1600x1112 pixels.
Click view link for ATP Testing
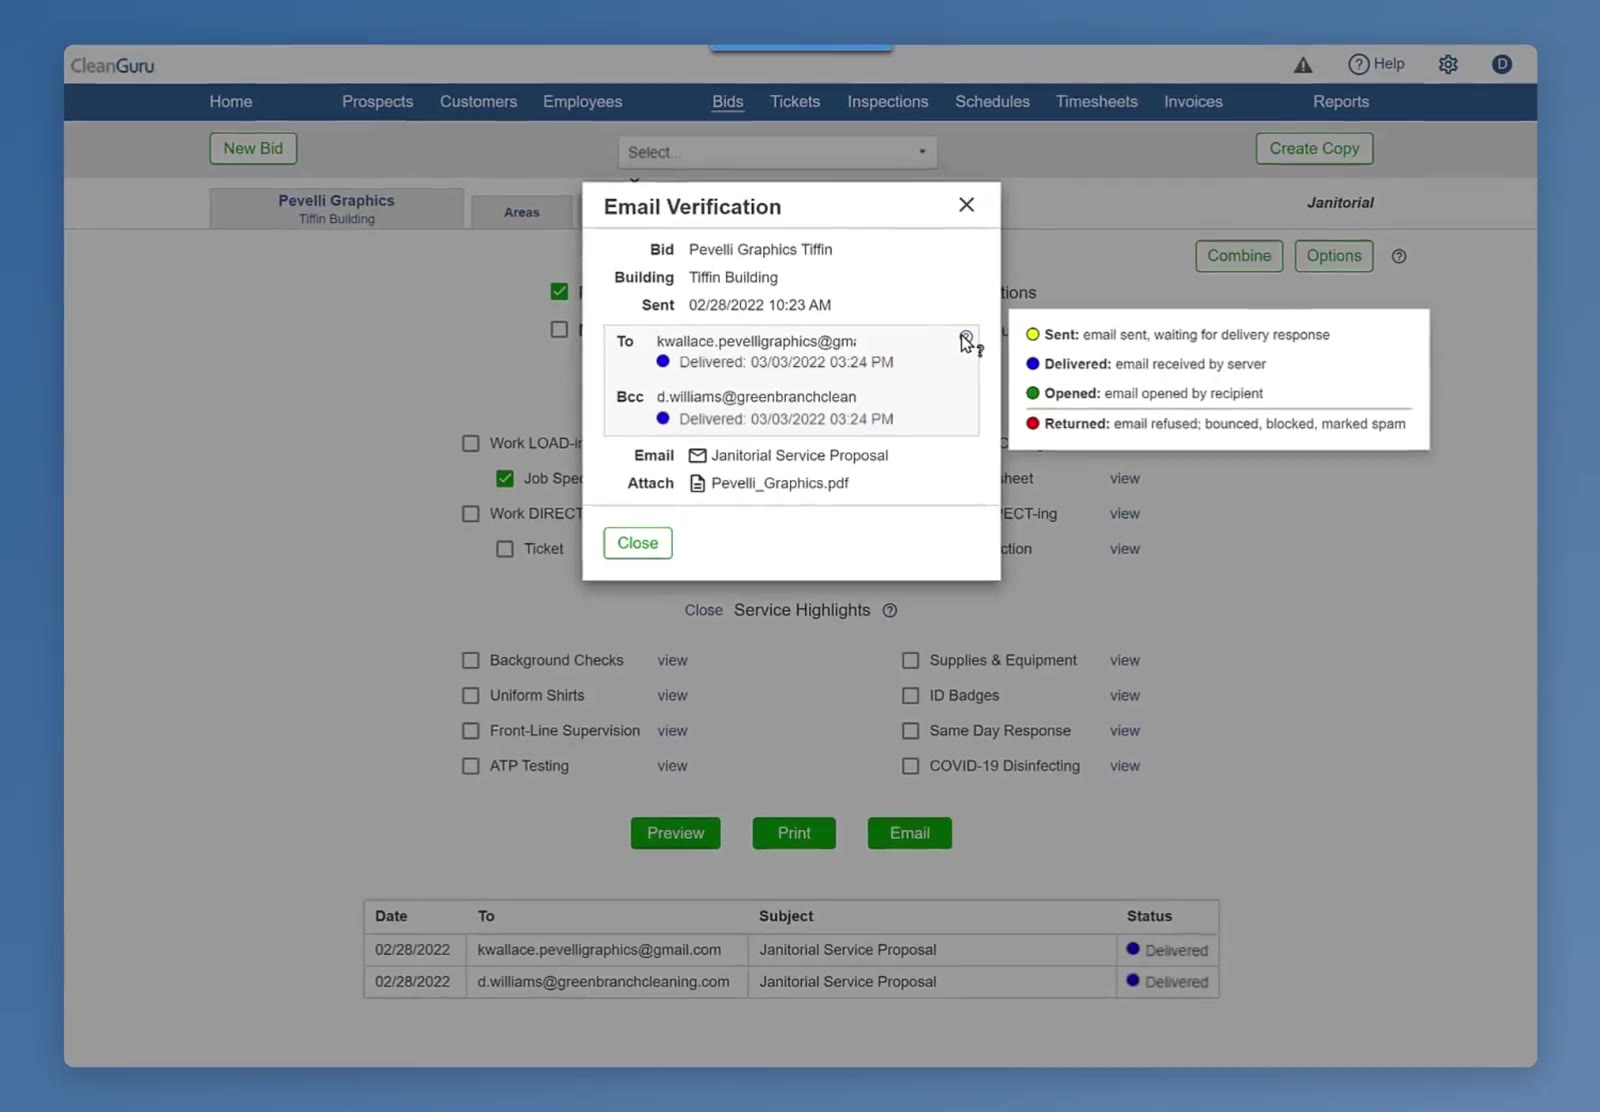point(672,766)
